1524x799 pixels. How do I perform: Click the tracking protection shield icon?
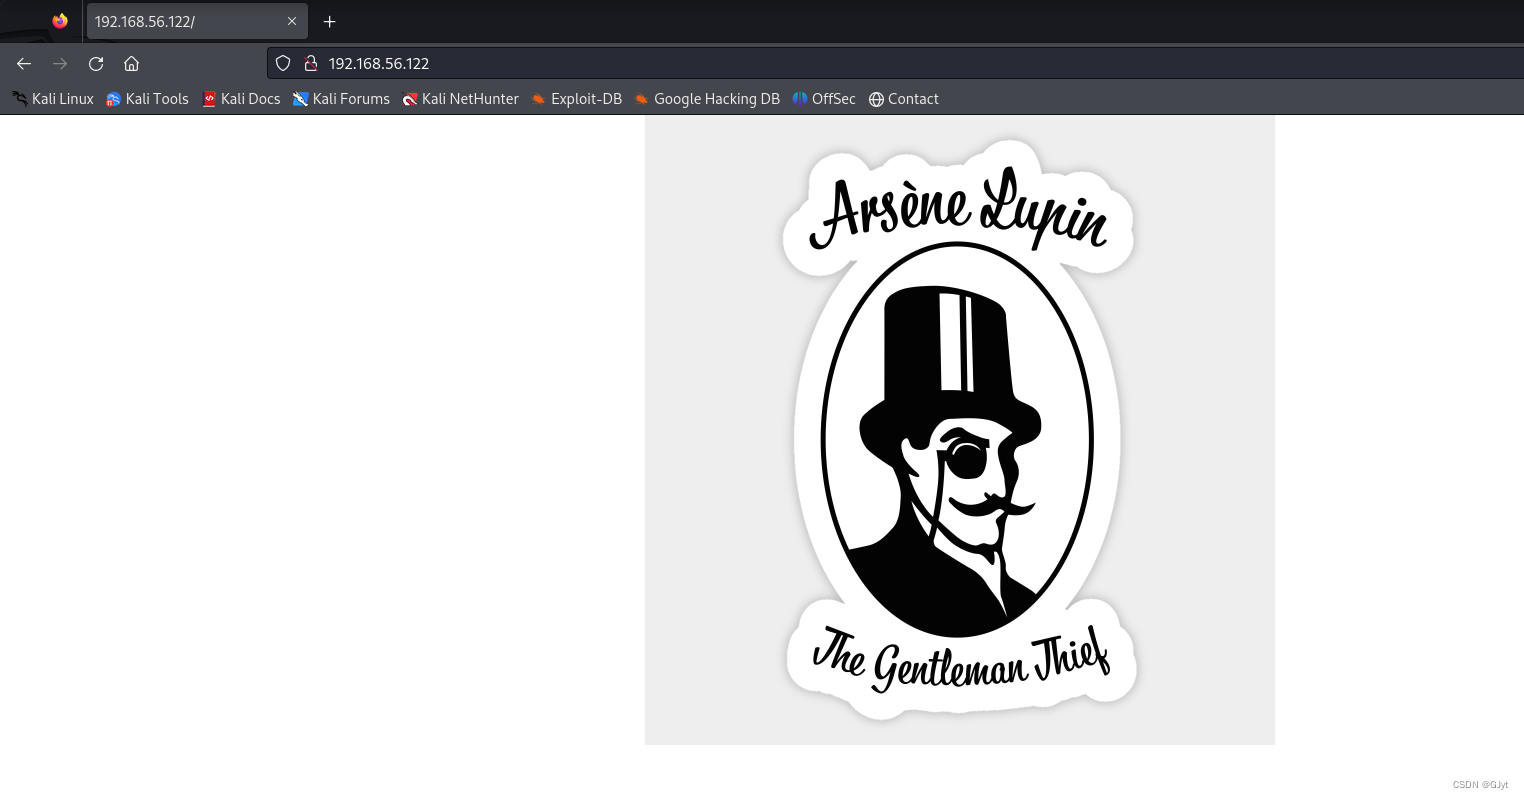tap(283, 63)
